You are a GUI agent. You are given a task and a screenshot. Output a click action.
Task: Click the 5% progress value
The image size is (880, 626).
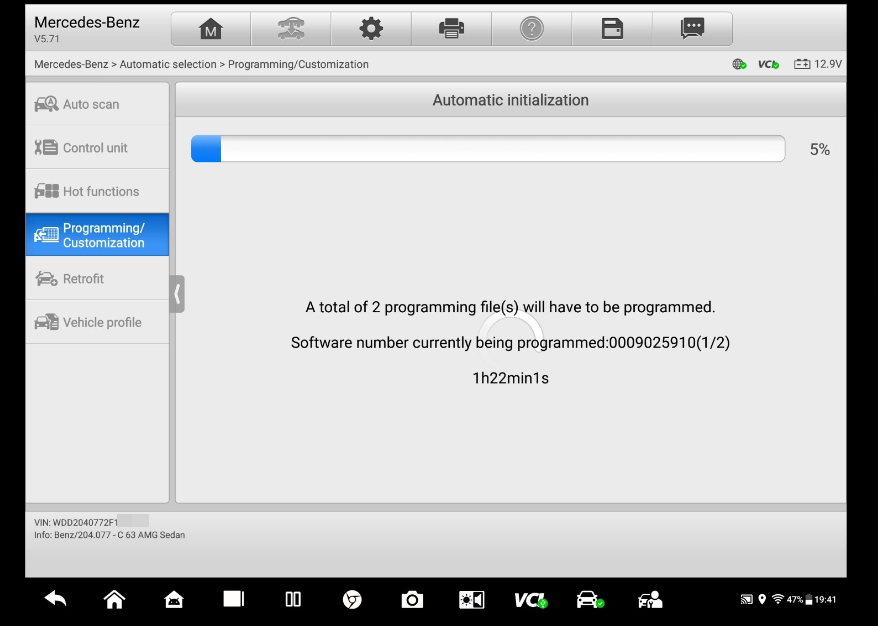tap(819, 149)
